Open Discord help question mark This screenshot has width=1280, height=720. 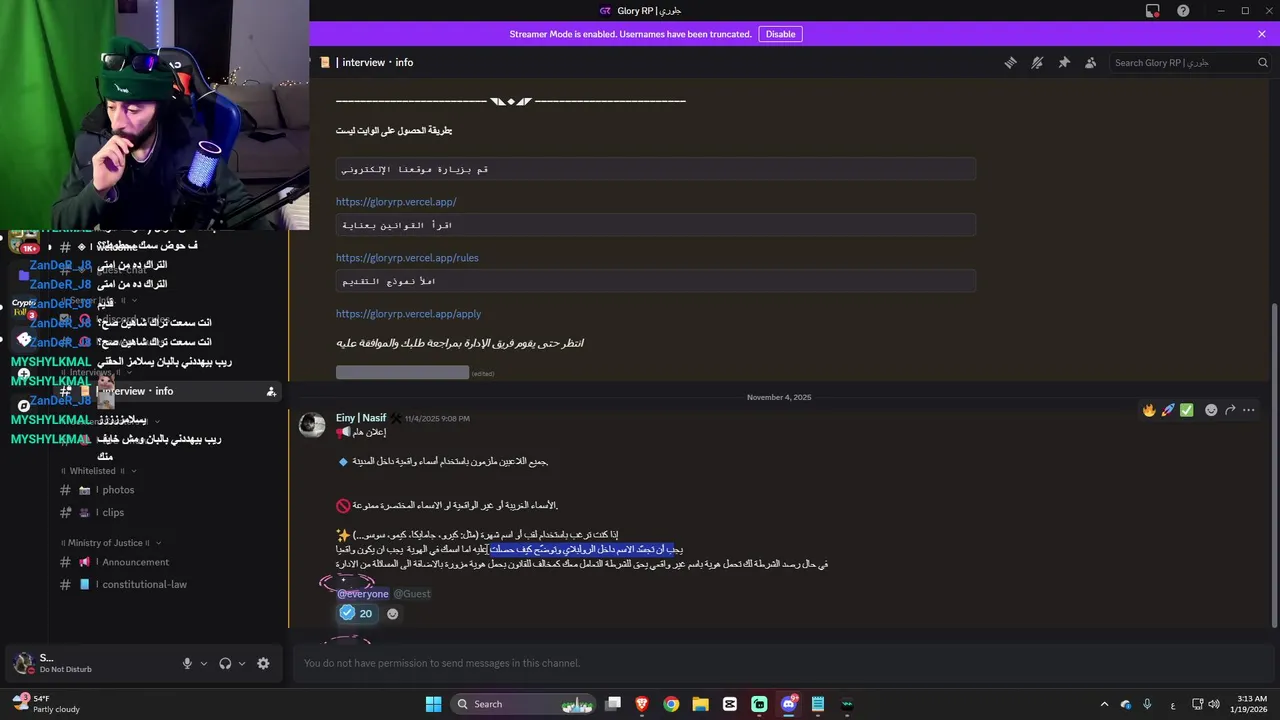(x=1183, y=11)
